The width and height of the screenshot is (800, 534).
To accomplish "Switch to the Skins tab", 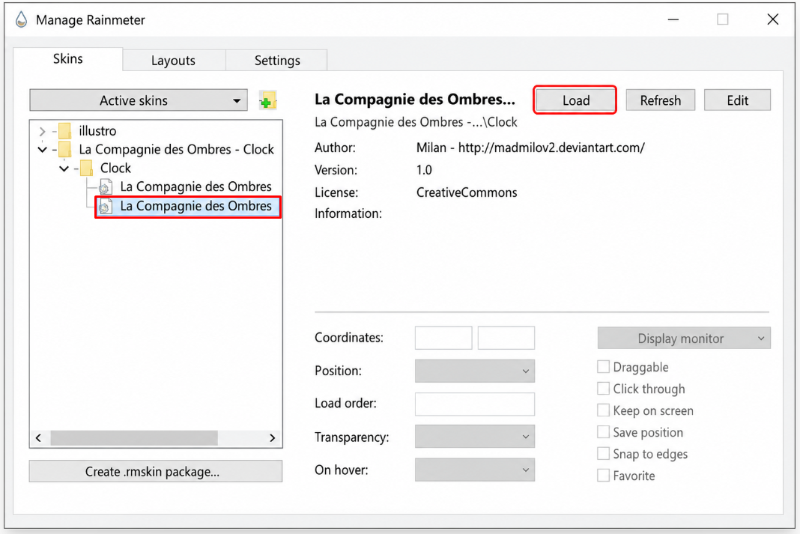I will pos(68,59).
